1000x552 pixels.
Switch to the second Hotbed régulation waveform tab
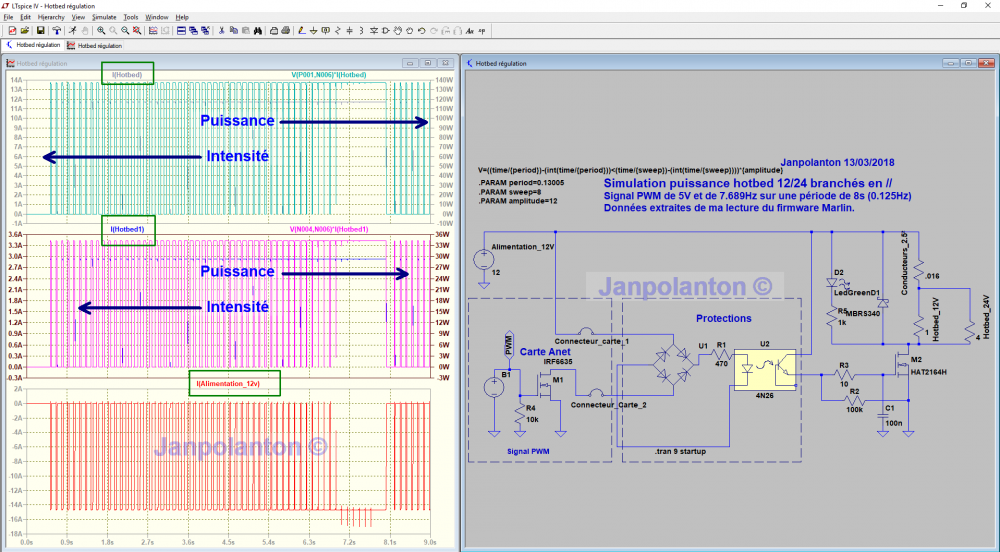coord(94,46)
